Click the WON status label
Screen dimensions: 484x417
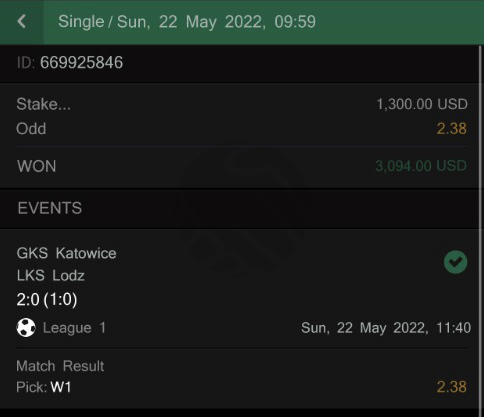click(x=37, y=166)
